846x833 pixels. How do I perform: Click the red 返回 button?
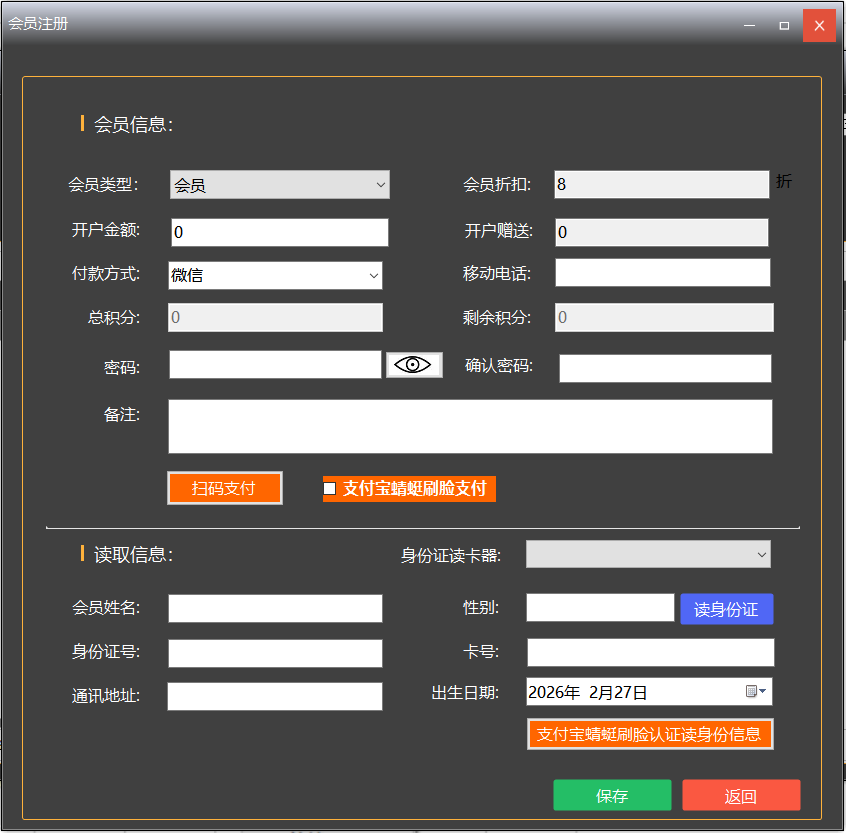[741, 796]
